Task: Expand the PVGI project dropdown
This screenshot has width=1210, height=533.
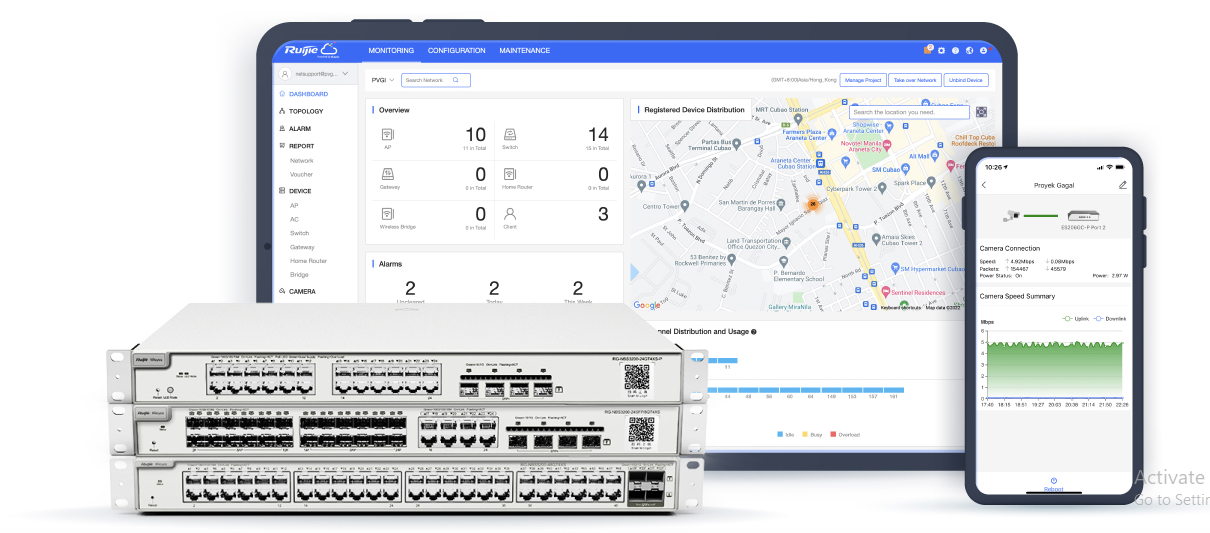Action: tap(383, 80)
